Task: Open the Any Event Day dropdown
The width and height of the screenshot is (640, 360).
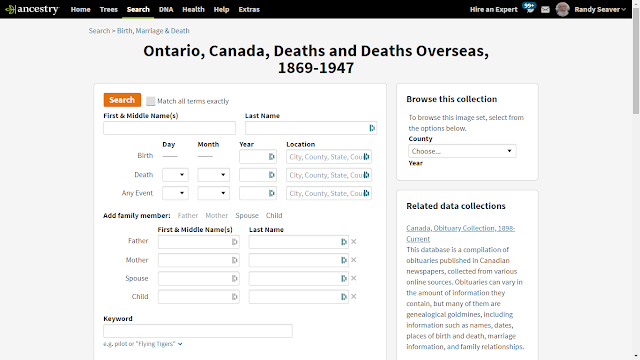Action: (175, 193)
